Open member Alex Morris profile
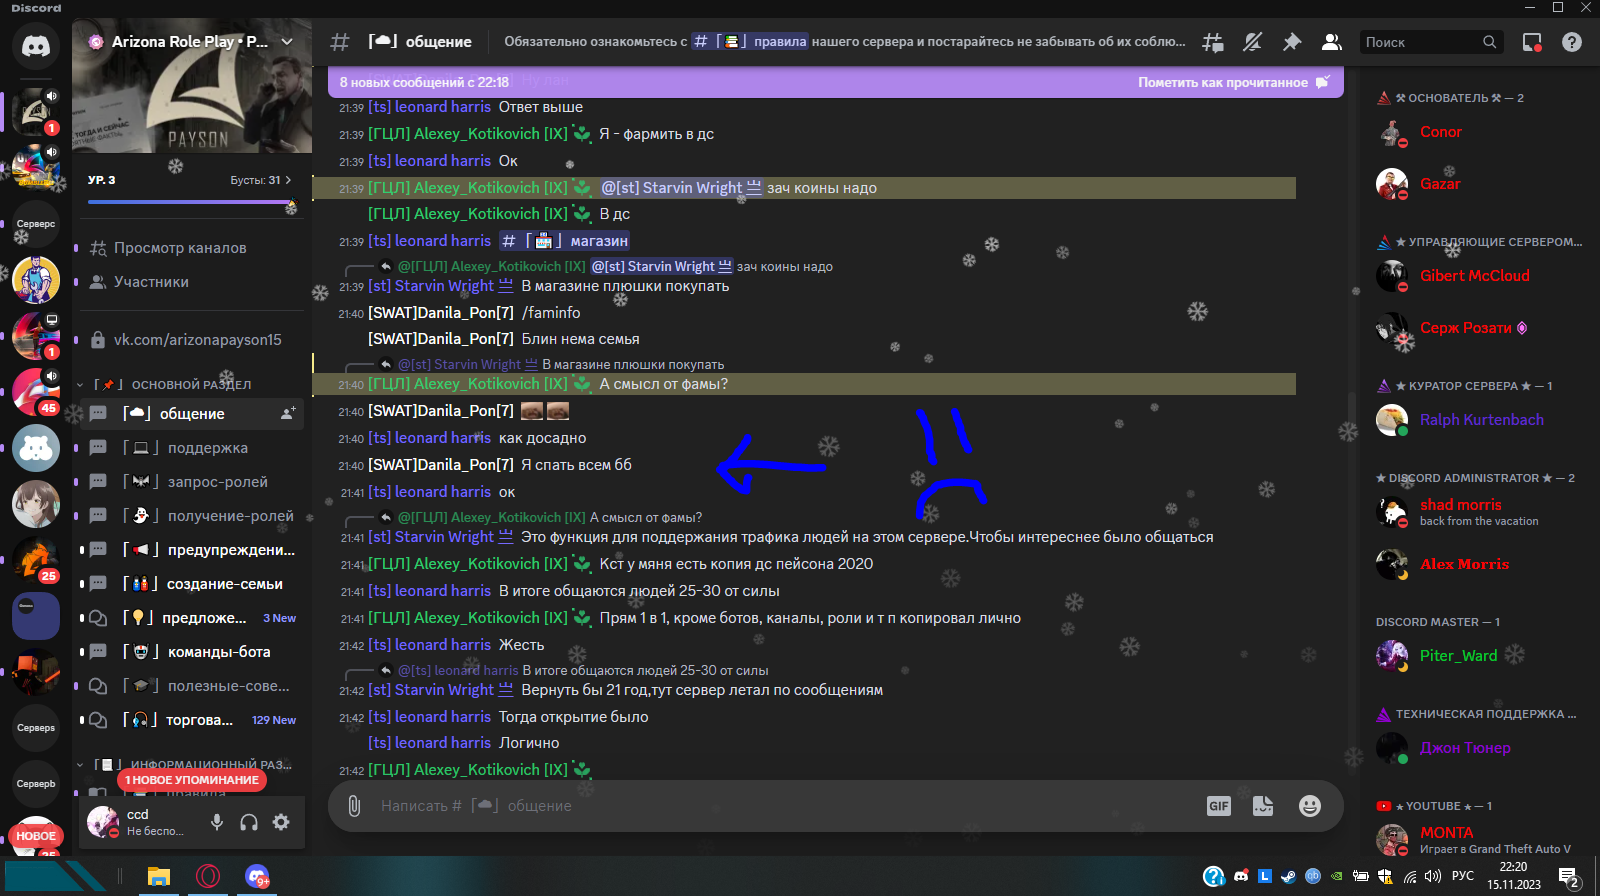 (1474, 564)
